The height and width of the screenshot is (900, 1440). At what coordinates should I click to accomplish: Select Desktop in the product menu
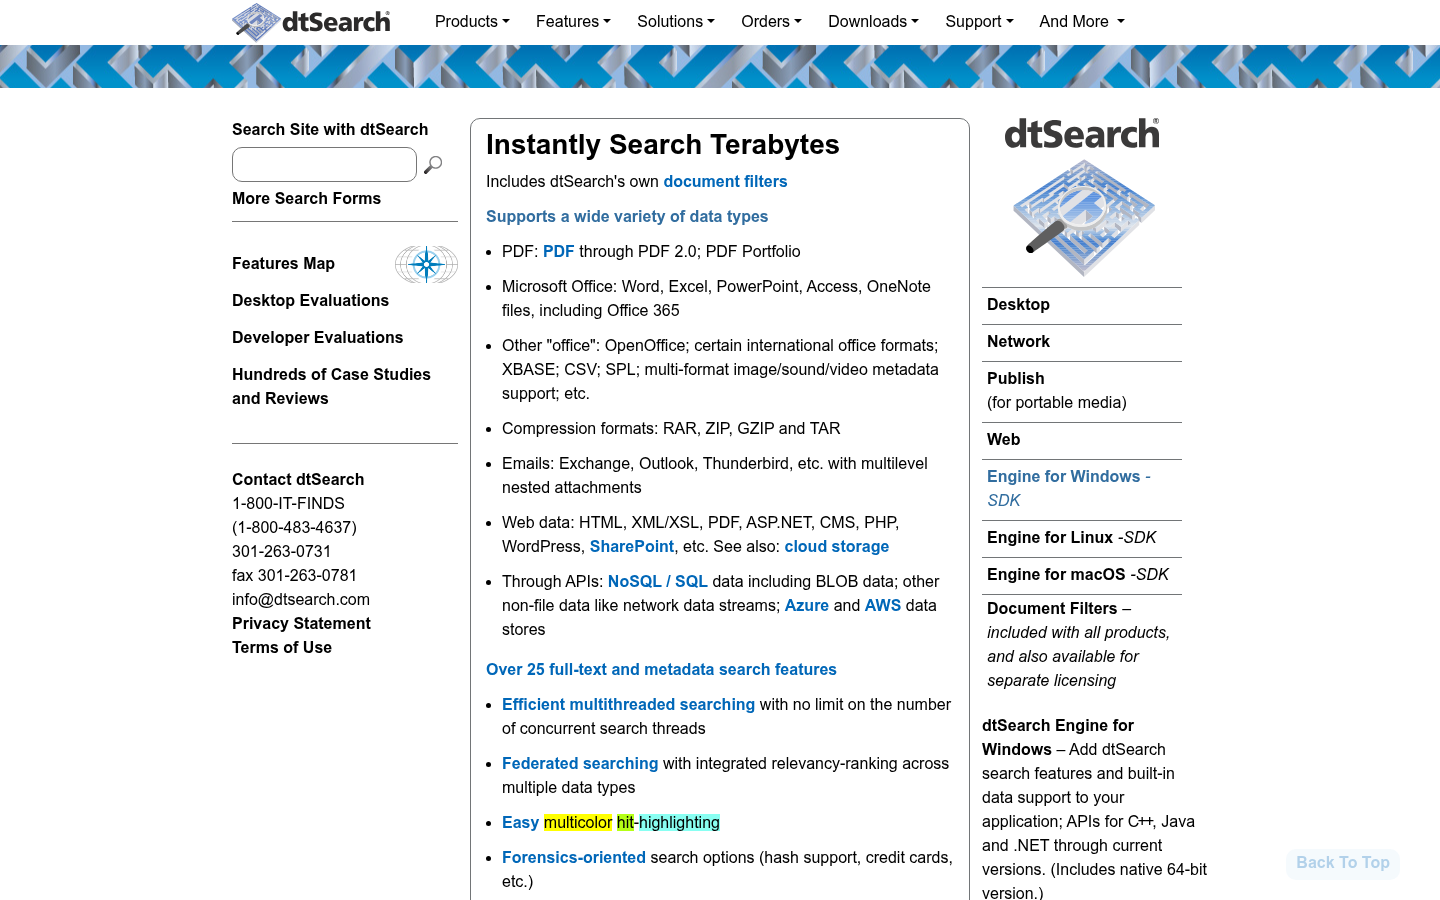click(1018, 304)
